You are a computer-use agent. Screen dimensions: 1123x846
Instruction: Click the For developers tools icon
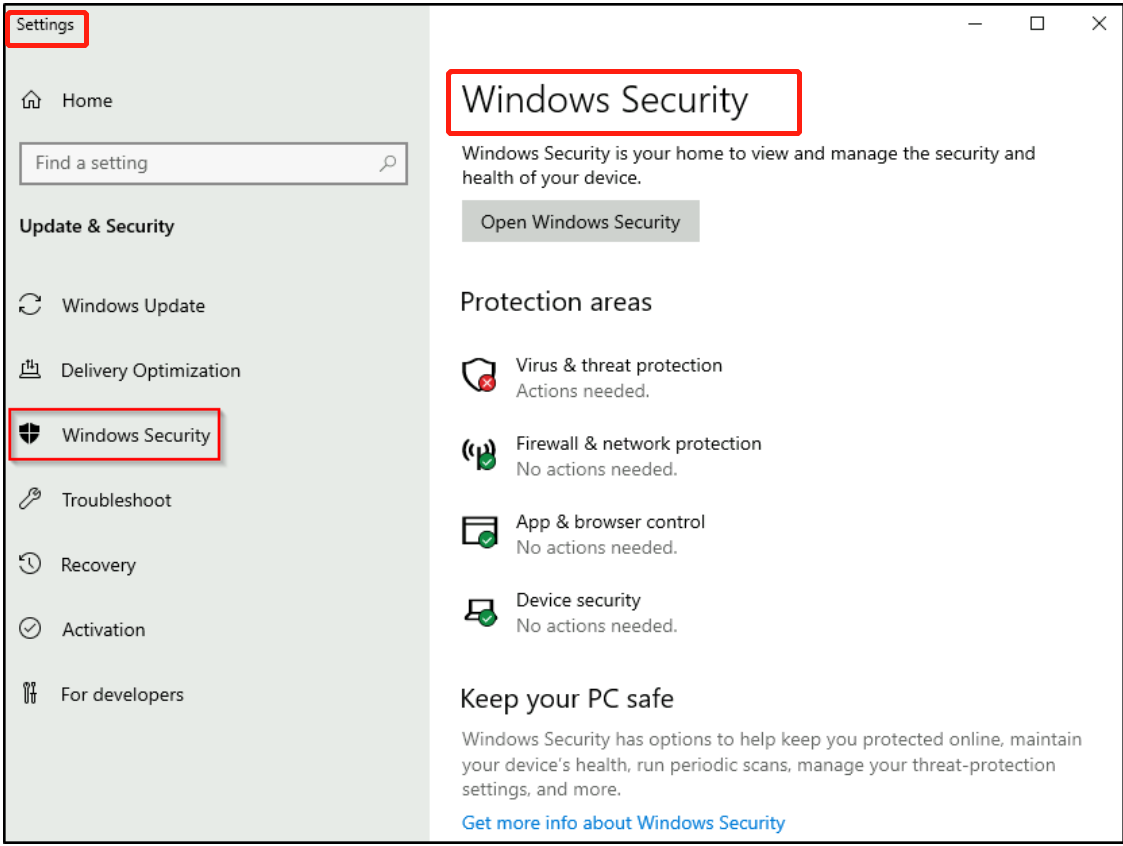click(x=31, y=694)
